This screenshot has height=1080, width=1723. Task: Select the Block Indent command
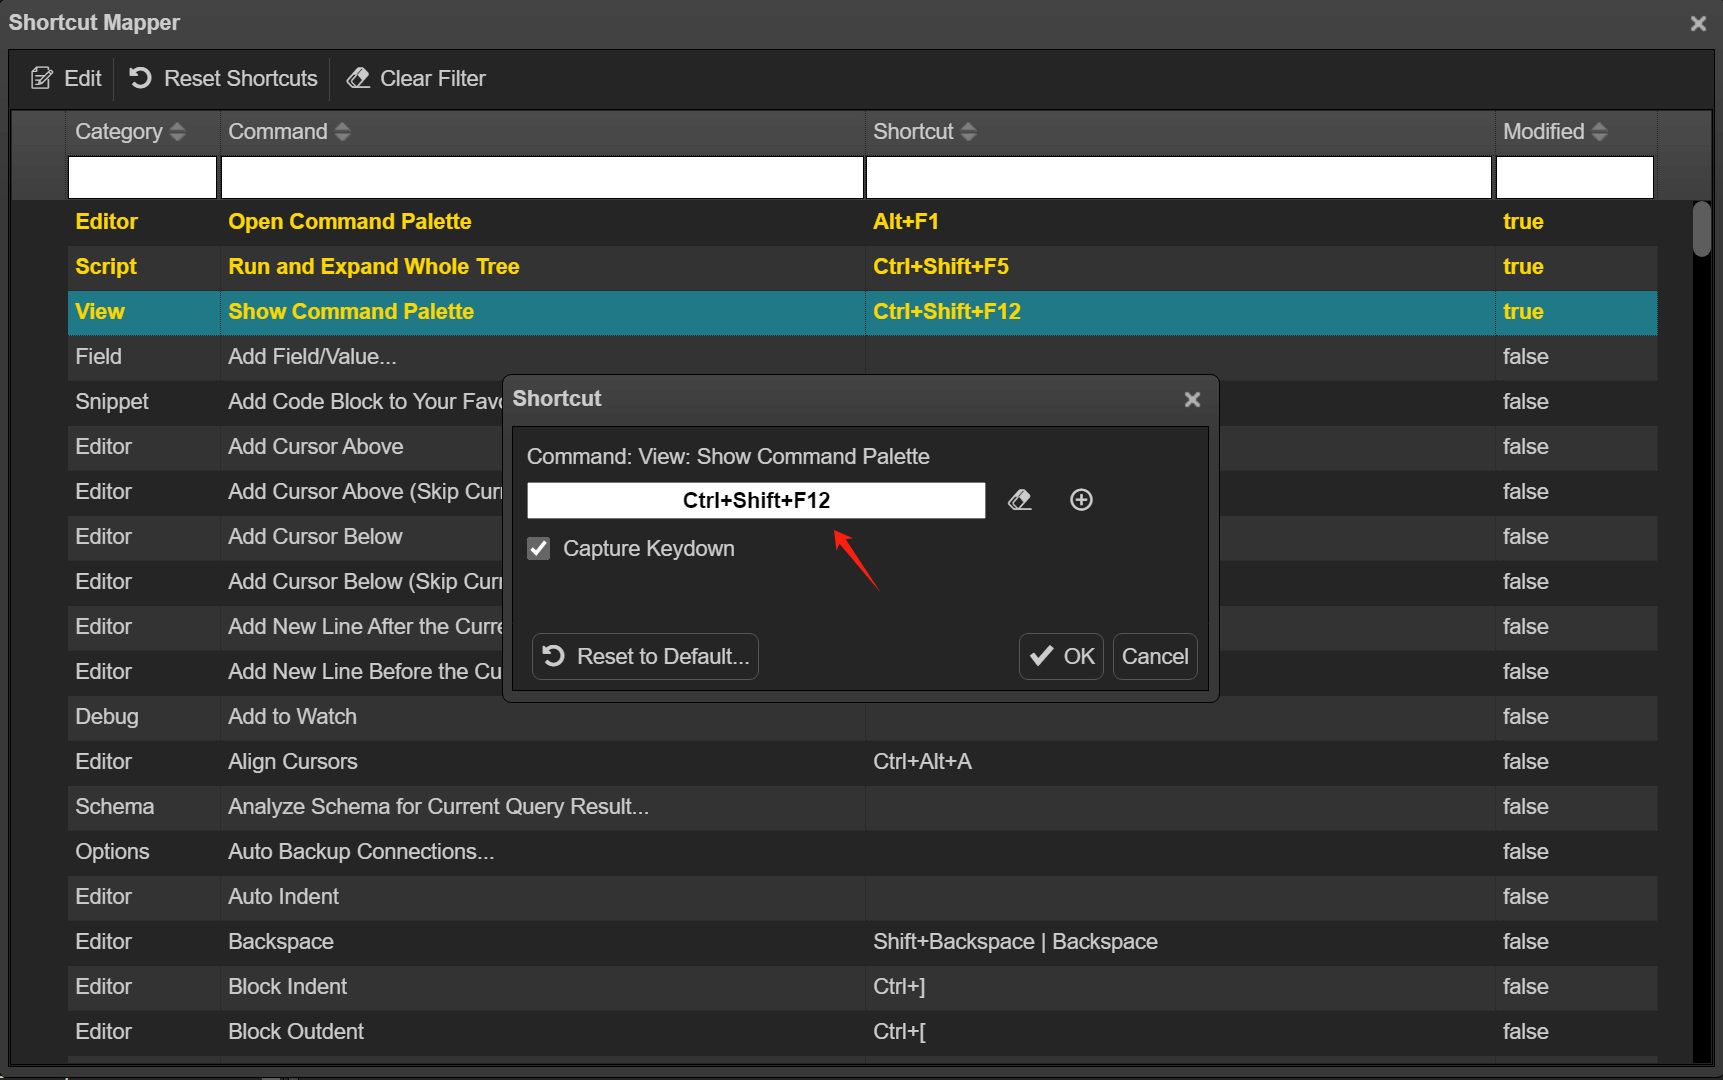(287, 987)
